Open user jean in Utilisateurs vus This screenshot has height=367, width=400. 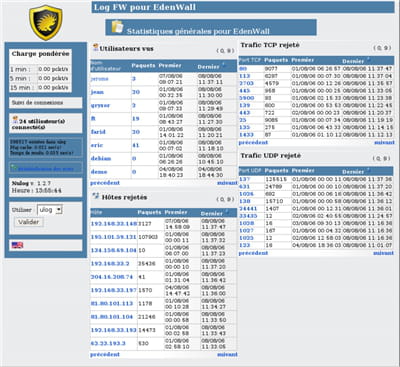coord(97,92)
